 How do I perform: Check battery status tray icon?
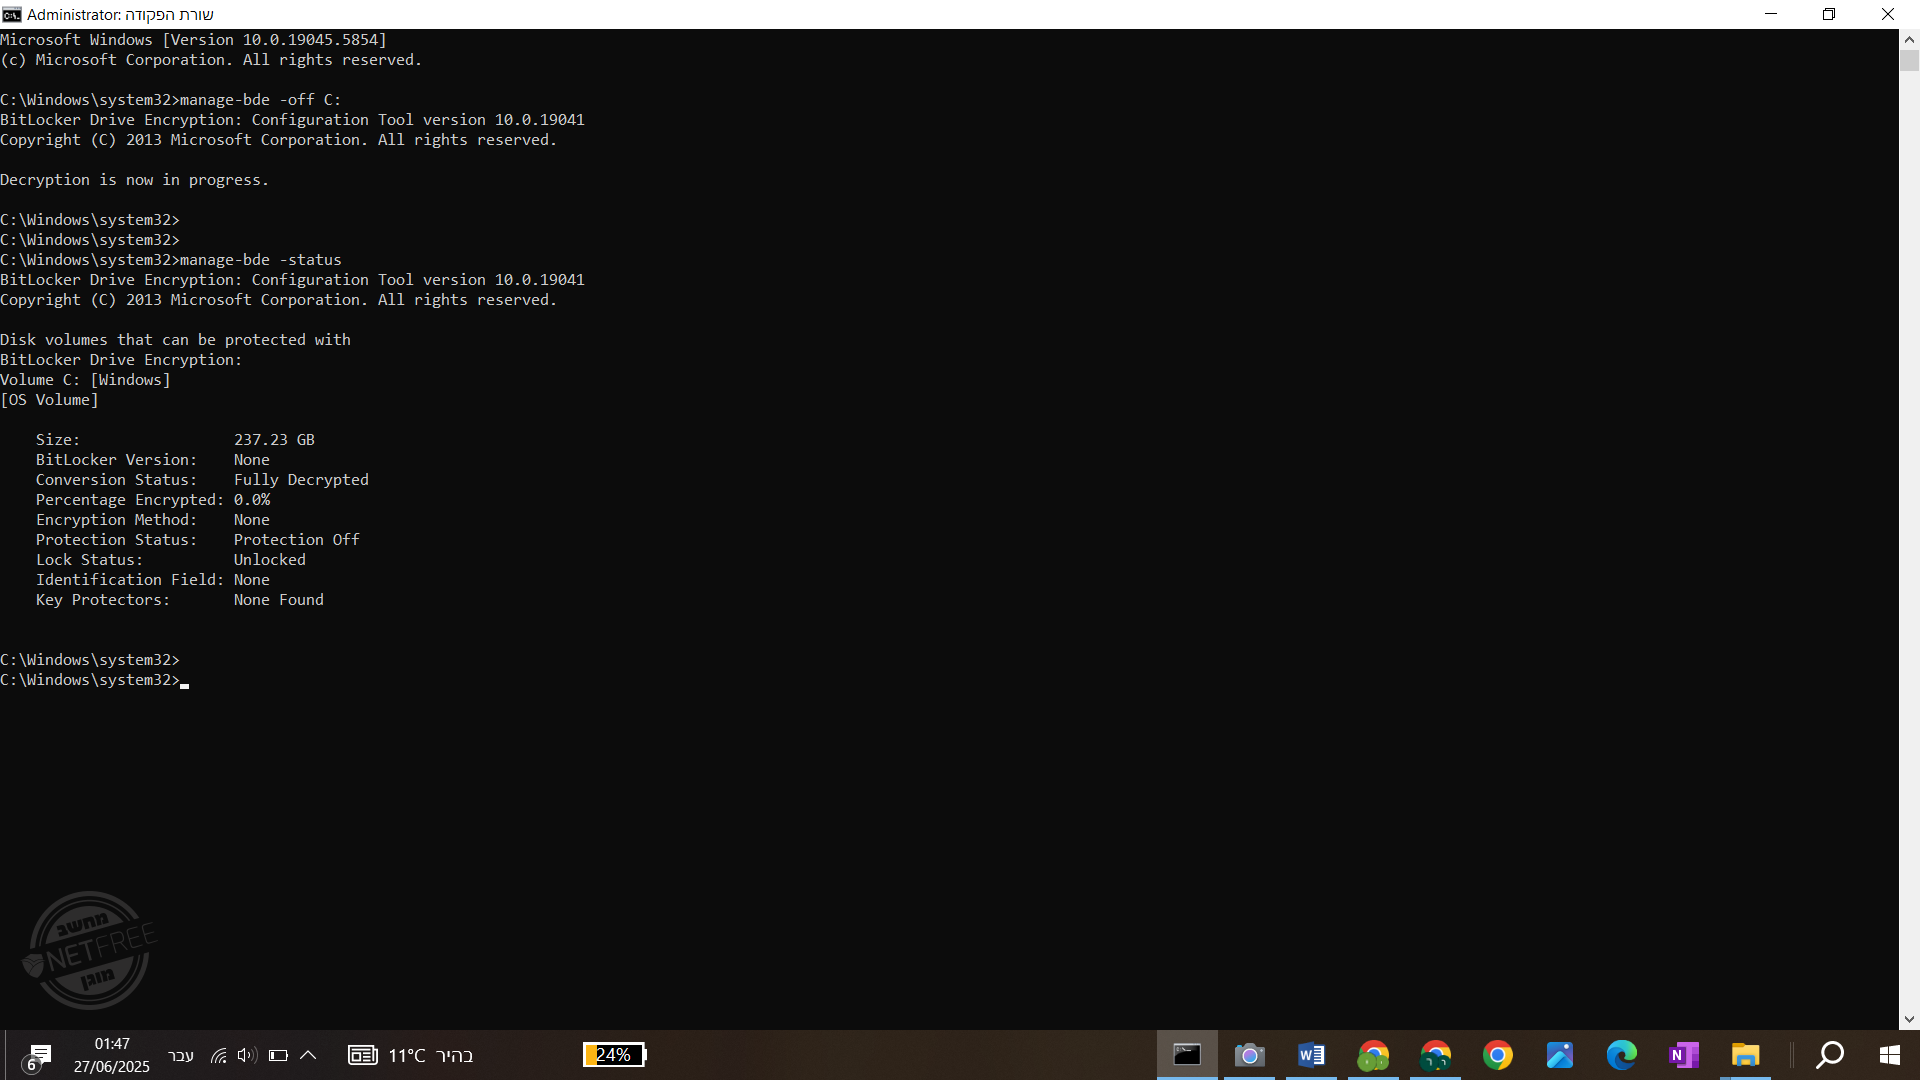pyautogui.click(x=278, y=1056)
